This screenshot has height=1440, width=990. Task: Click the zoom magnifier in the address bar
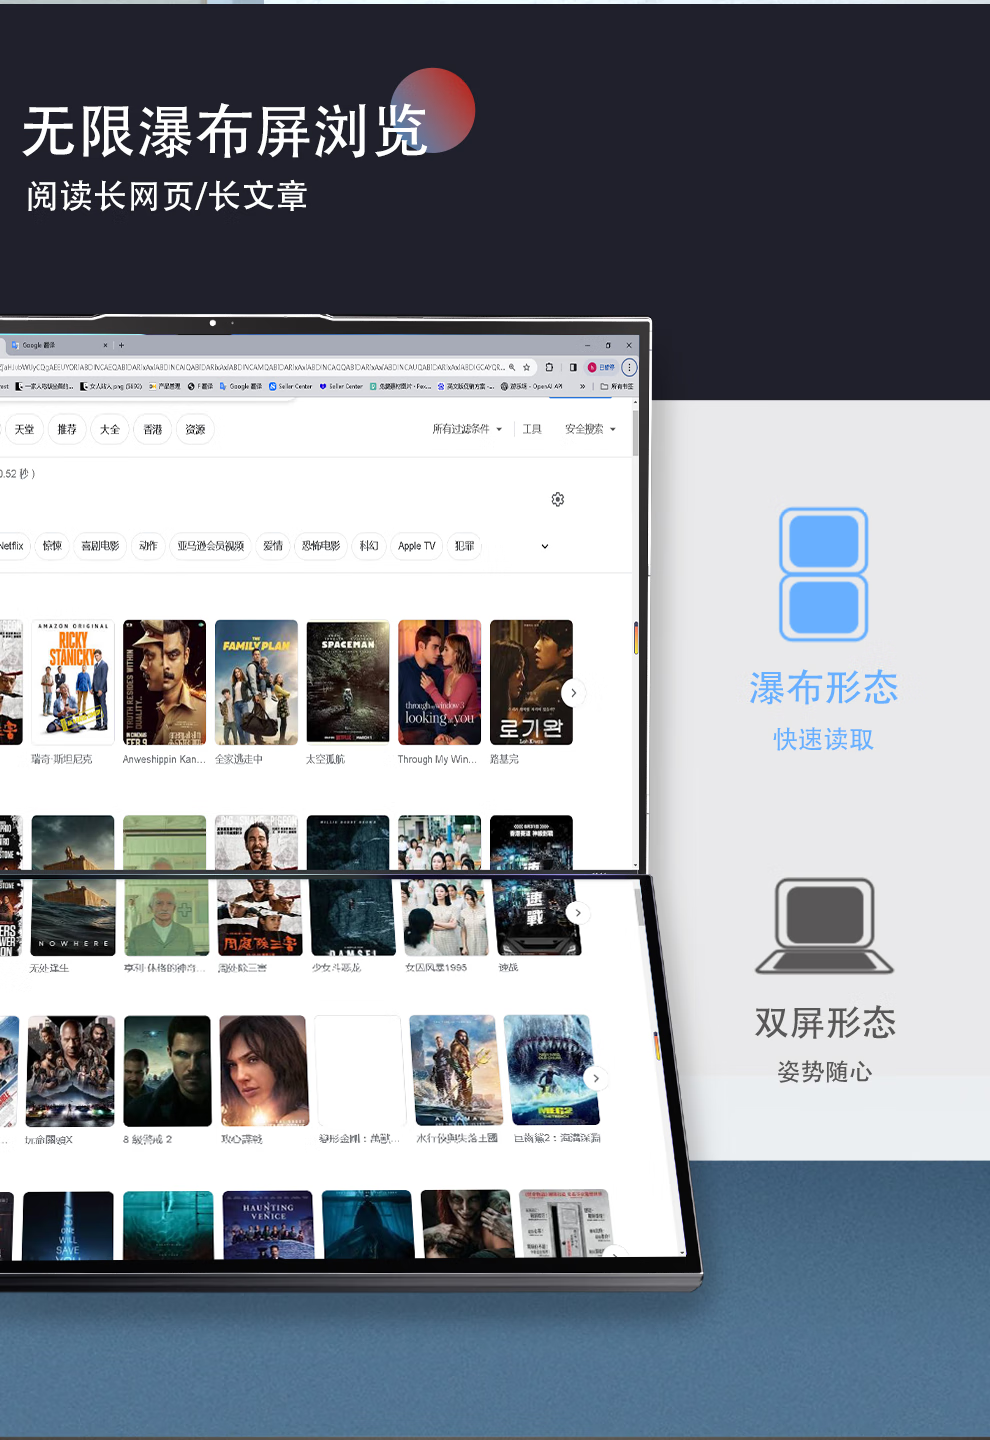(x=512, y=367)
